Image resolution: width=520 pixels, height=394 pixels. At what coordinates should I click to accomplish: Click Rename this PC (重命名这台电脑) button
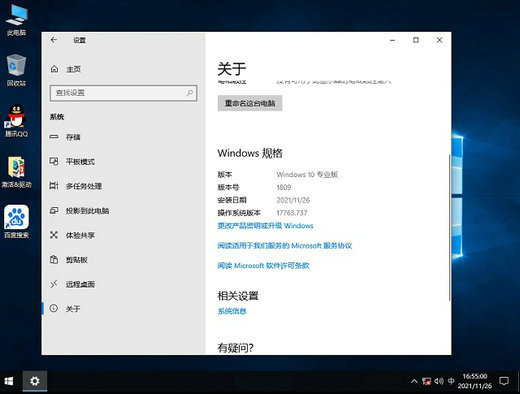pyautogui.click(x=250, y=103)
